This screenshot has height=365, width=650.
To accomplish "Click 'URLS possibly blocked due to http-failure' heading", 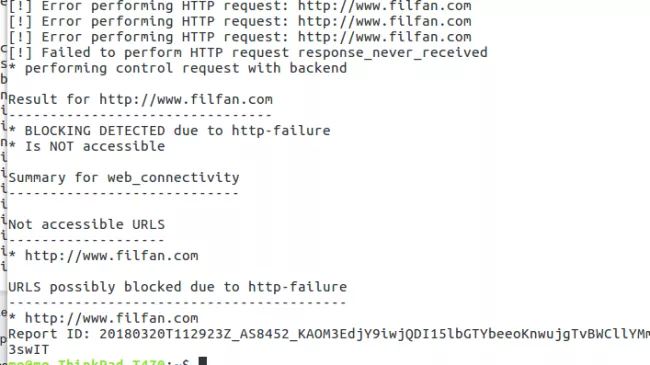I will [x=178, y=287].
